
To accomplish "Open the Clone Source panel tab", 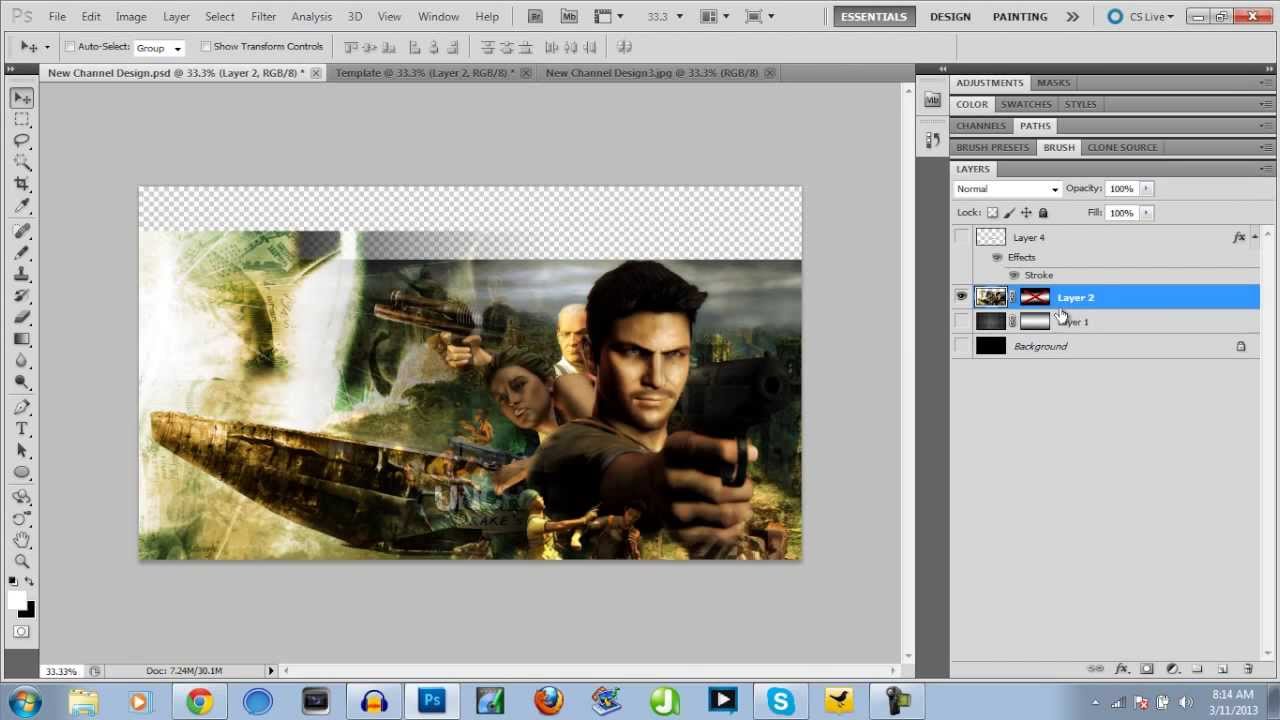I will click(1122, 147).
